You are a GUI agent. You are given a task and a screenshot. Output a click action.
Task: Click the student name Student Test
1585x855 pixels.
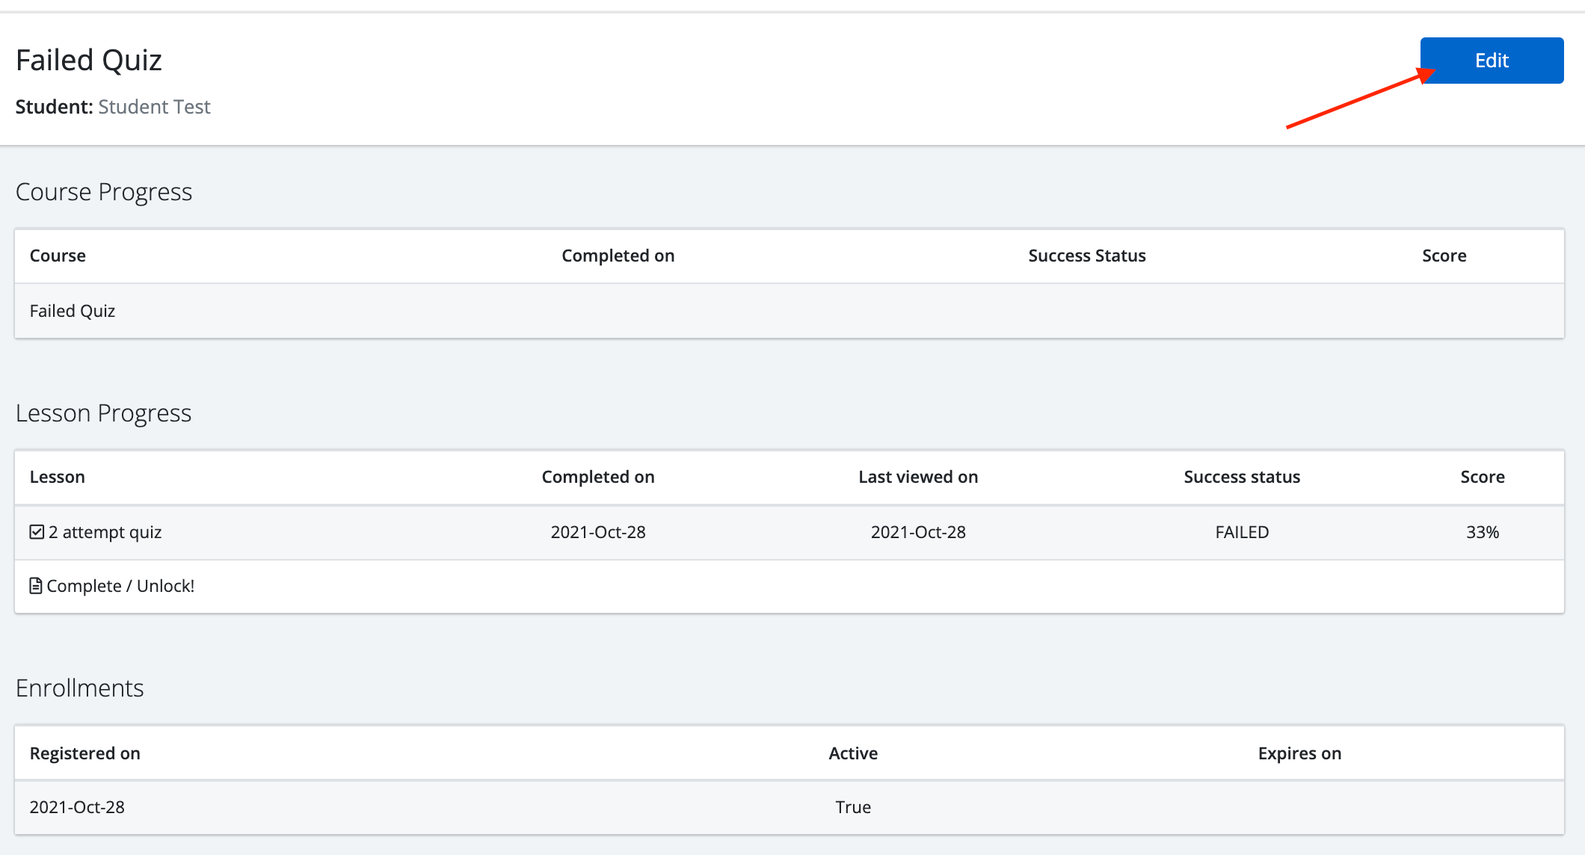point(154,107)
